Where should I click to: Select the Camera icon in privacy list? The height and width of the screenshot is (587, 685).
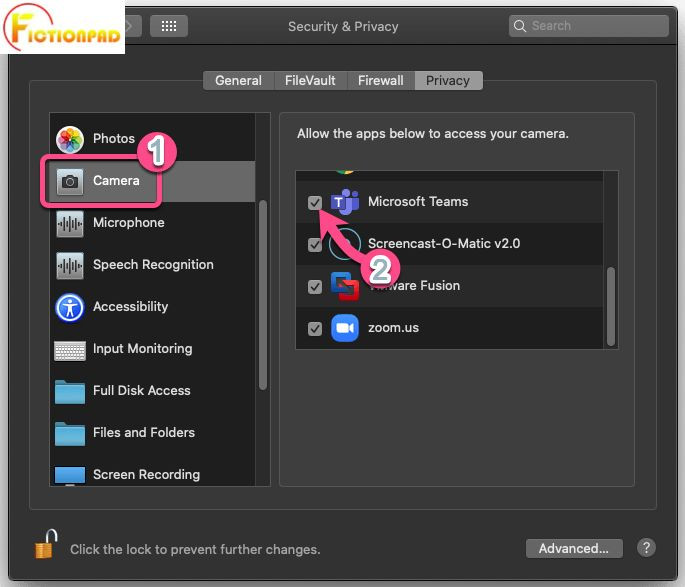pyautogui.click(x=69, y=181)
